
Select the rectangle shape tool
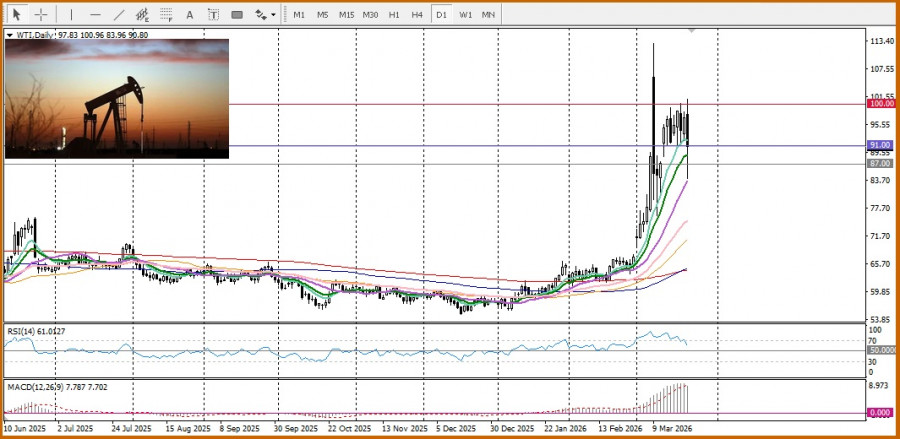(237, 15)
